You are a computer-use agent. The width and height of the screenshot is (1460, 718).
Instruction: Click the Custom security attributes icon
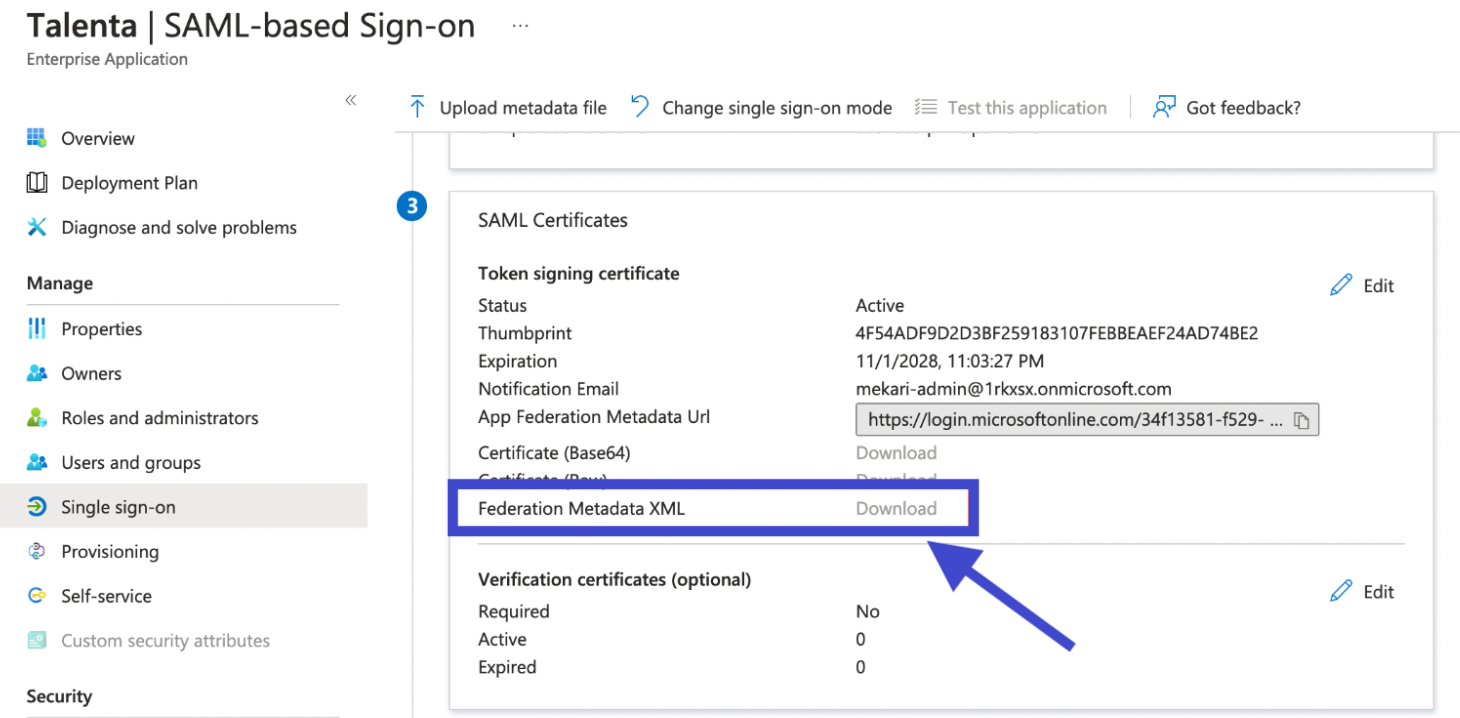(x=37, y=640)
